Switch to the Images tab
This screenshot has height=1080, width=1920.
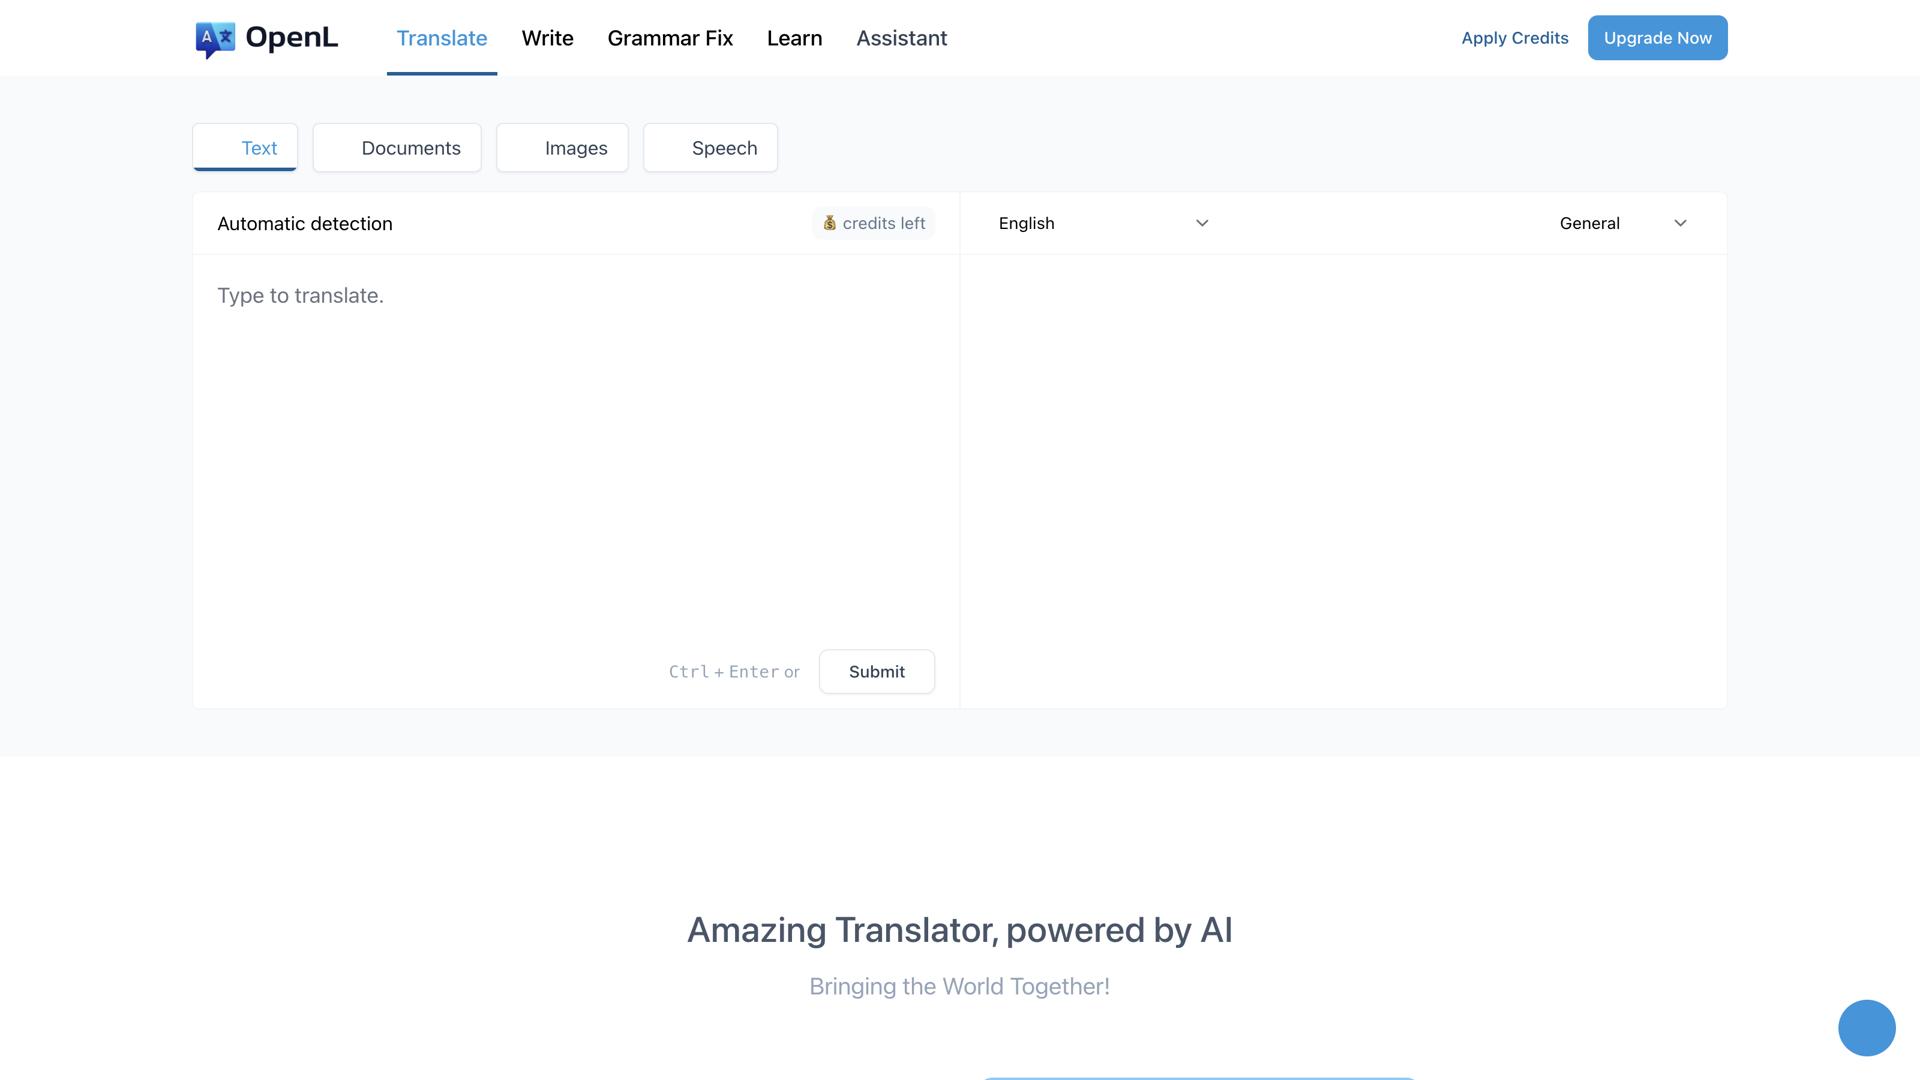coord(562,148)
